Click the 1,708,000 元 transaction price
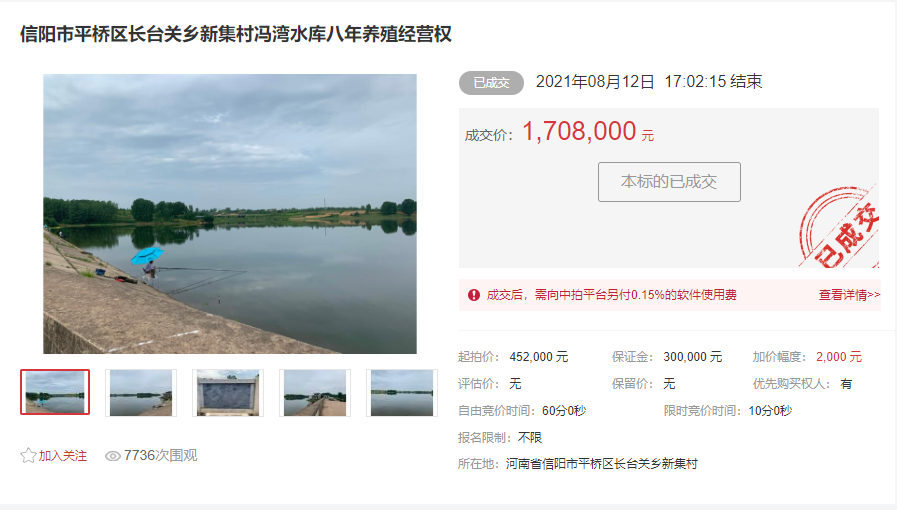The width and height of the screenshot is (897, 510). coord(588,132)
